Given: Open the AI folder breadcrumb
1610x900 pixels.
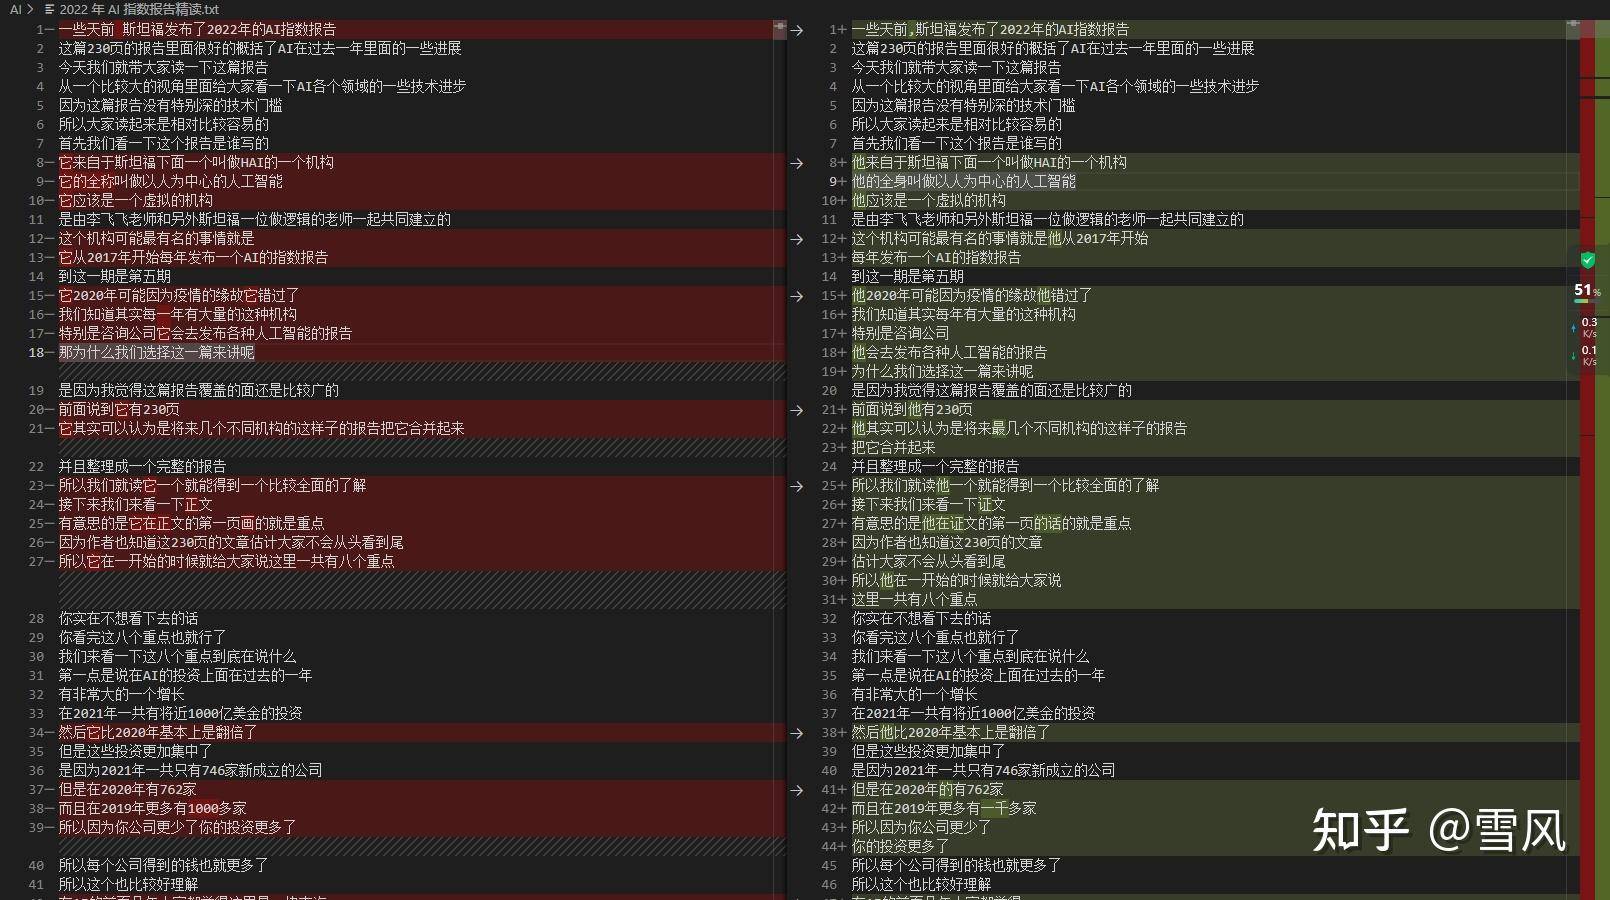Looking at the screenshot, I should [16, 9].
